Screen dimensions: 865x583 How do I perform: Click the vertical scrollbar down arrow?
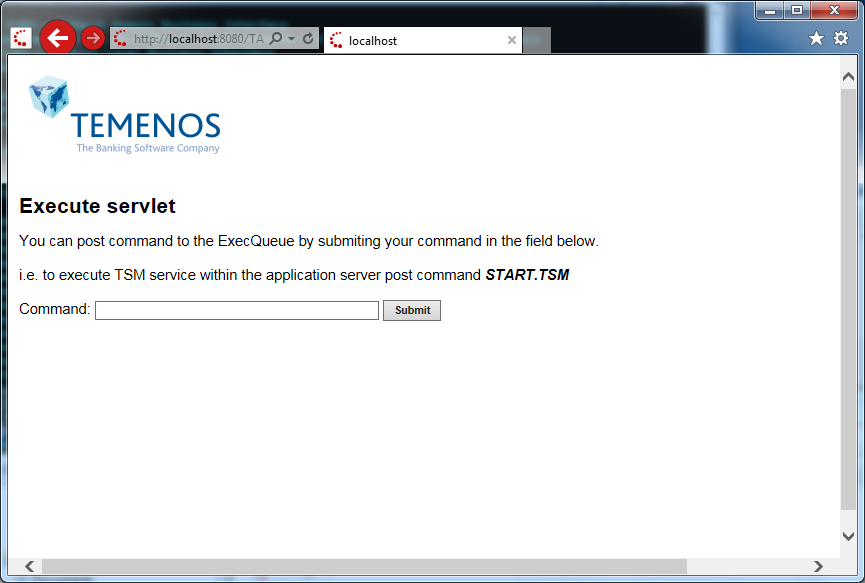[848, 536]
